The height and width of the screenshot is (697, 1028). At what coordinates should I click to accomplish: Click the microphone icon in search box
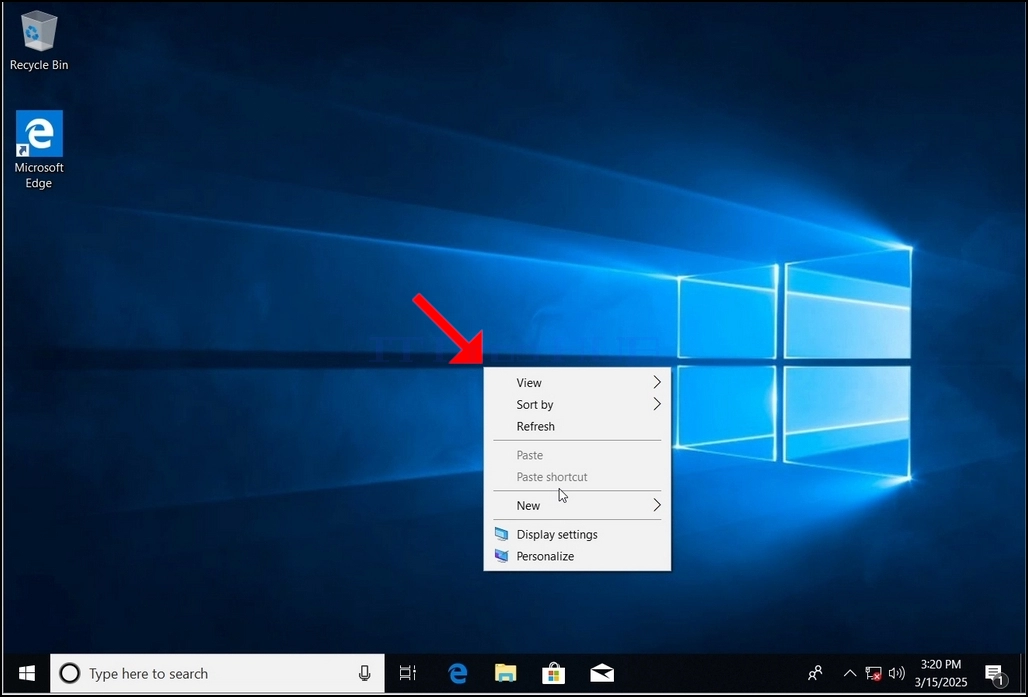click(x=365, y=673)
